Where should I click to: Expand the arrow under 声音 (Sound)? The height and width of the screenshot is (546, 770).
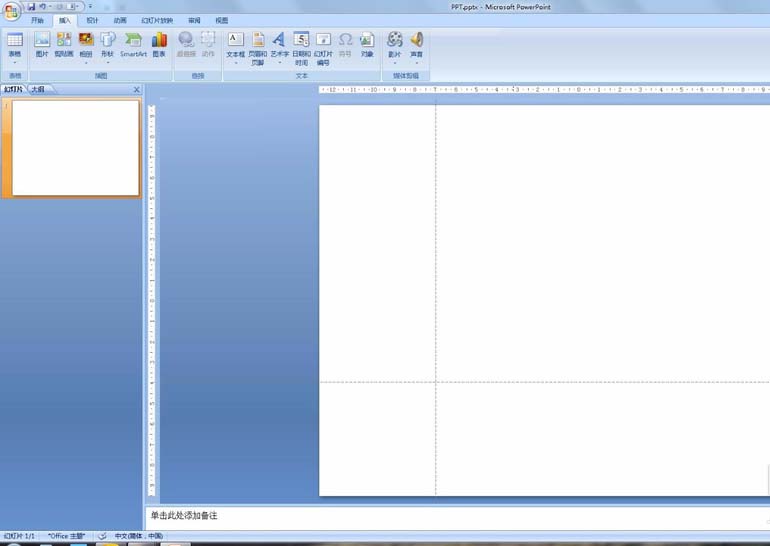click(416, 63)
